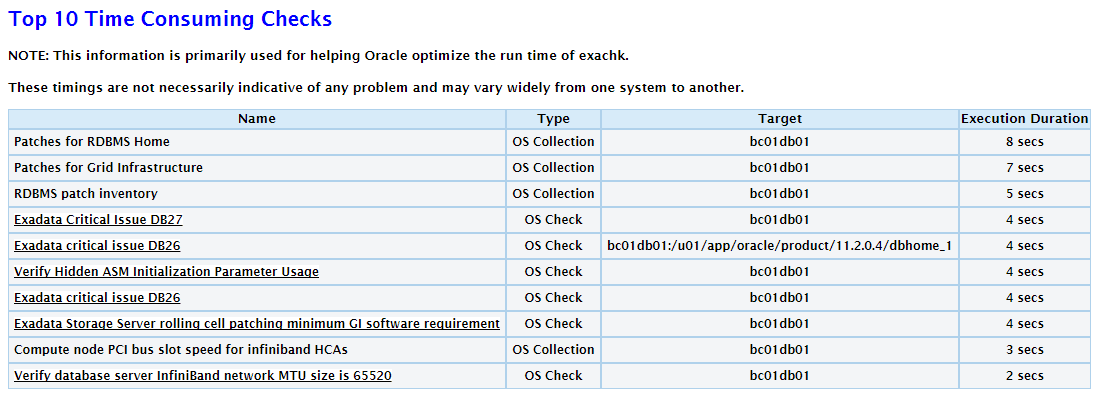Click the Name column header
This screenshot has height=400, width=1104.
257,119
